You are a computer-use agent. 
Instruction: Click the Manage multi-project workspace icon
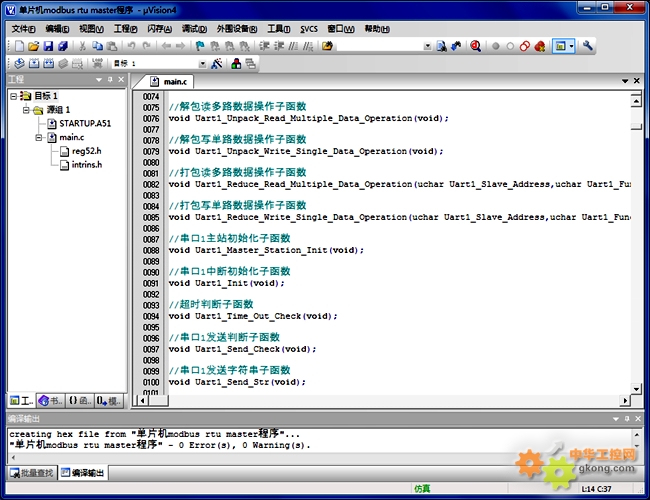click(250, 63)
